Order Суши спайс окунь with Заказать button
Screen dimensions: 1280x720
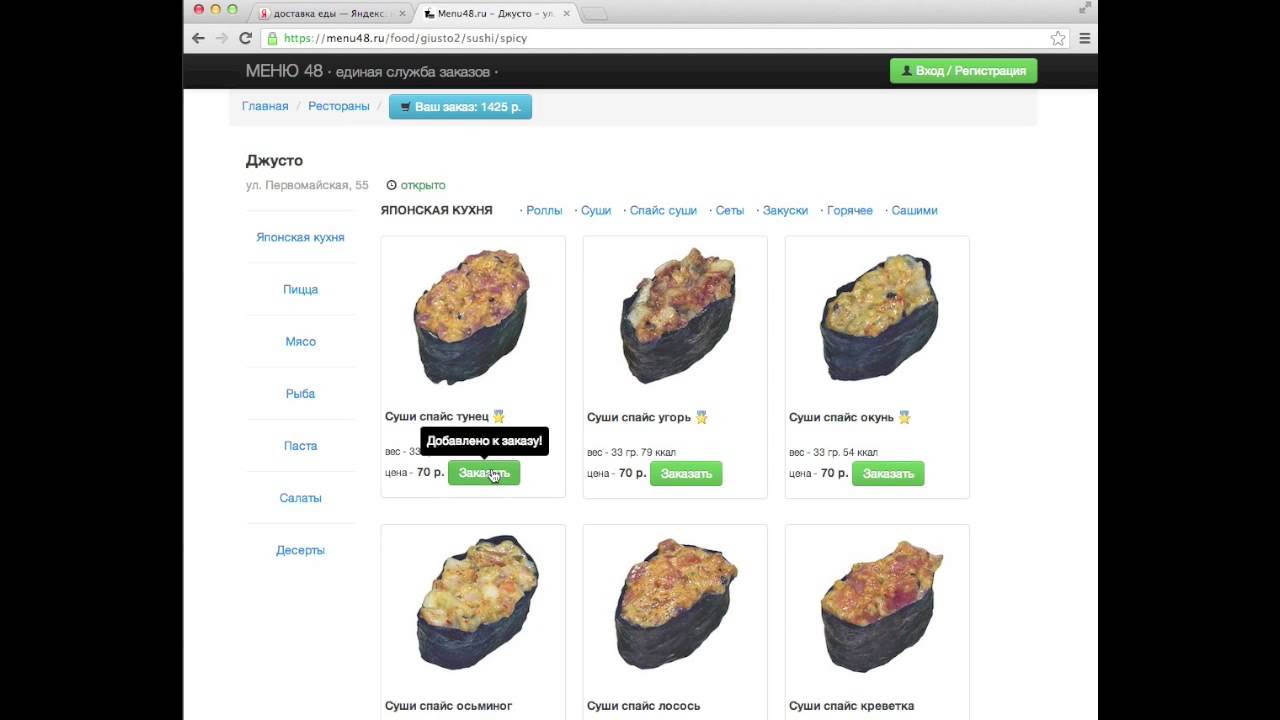(x=888, y=473)
